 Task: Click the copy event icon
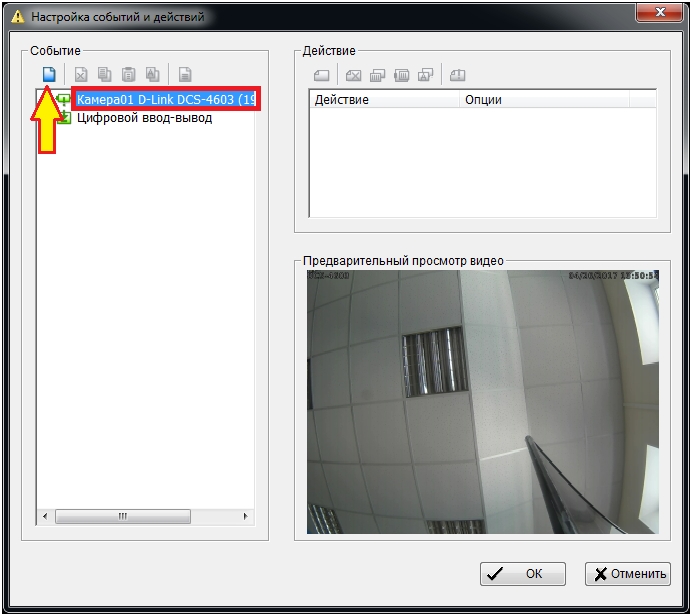105,74
